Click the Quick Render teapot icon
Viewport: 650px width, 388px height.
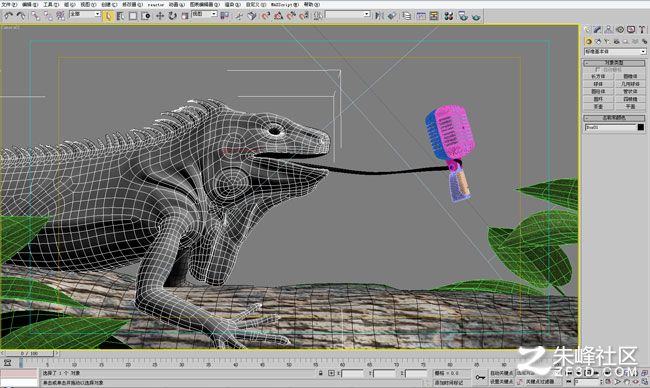pos(476,16)
